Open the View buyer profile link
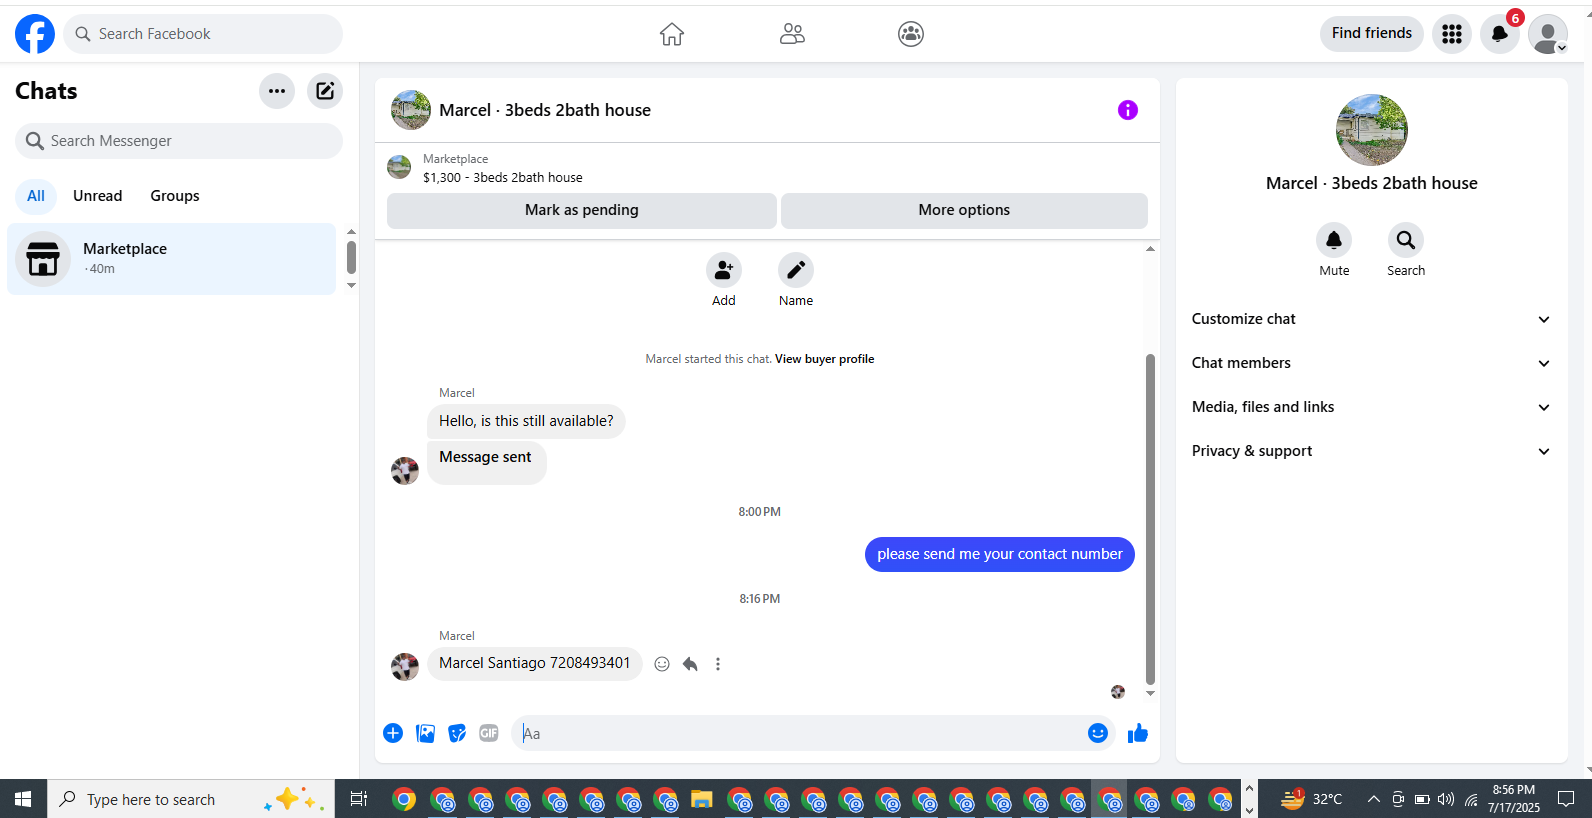This screenshot has height=818, width=1592. (x=824, y=359)
